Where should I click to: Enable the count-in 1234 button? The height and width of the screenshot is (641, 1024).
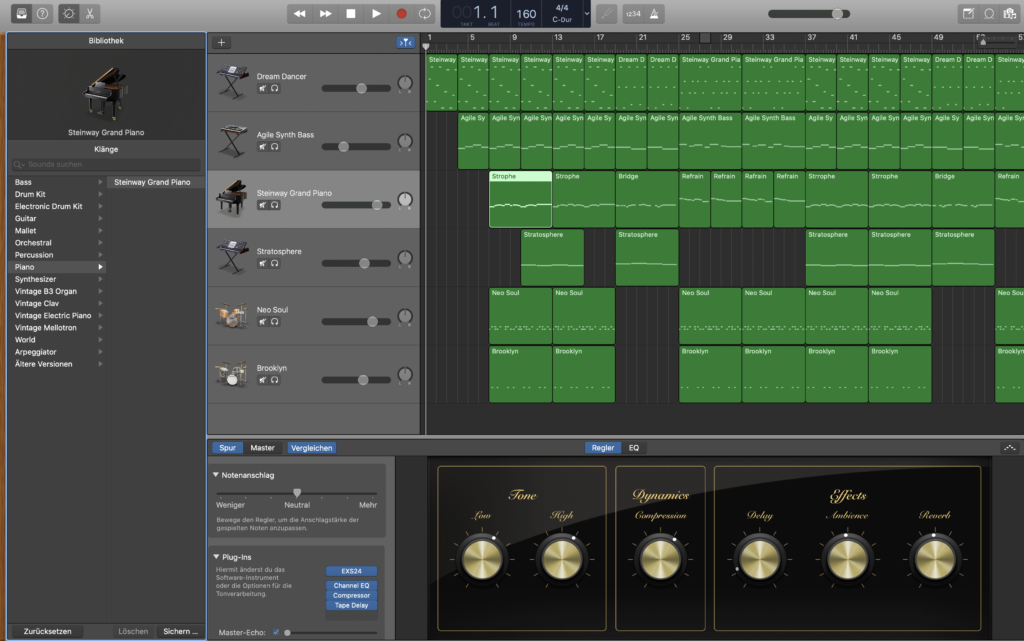633,14
